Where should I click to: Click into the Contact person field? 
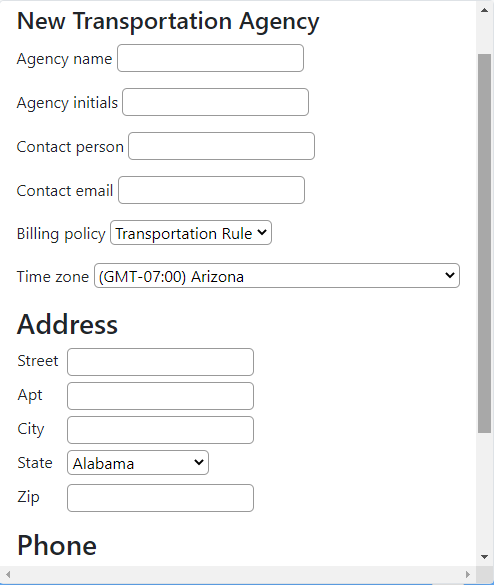(x=221, y=146)
